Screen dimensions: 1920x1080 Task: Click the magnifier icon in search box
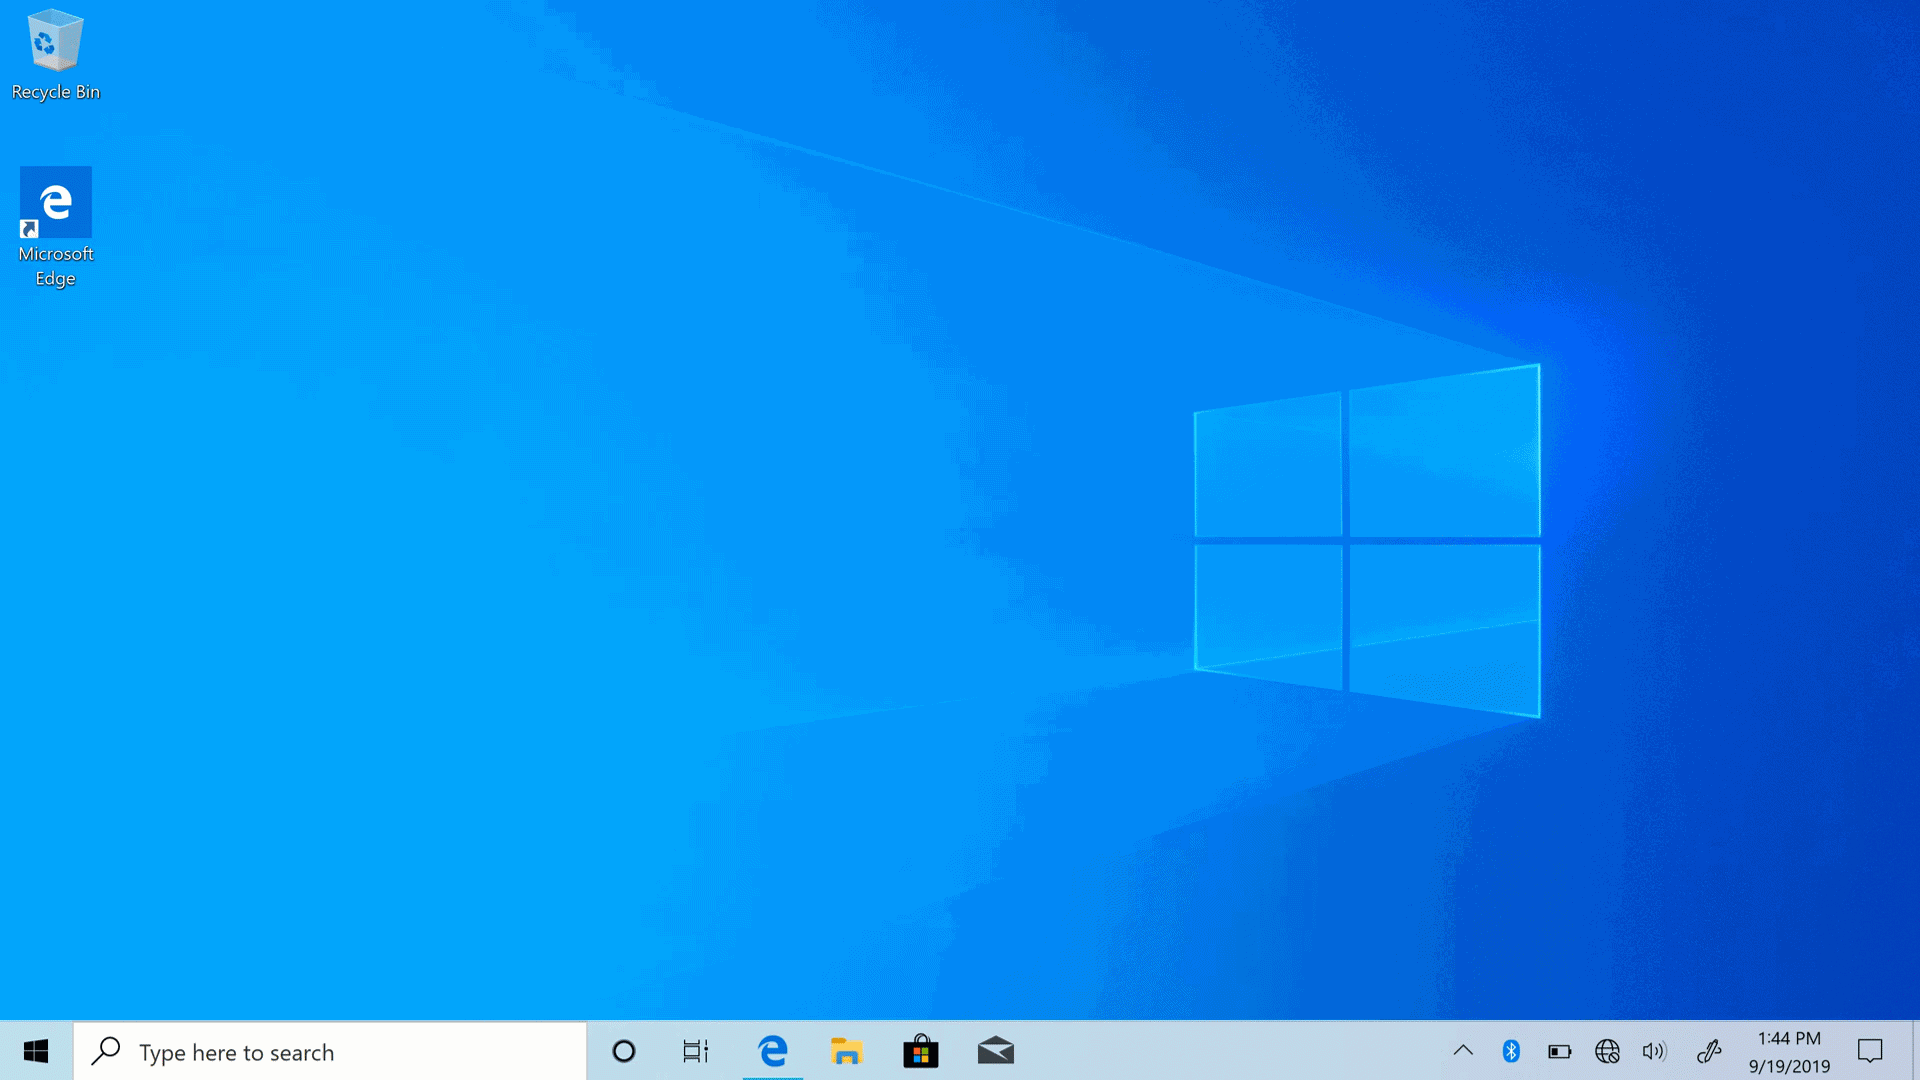106,1050
